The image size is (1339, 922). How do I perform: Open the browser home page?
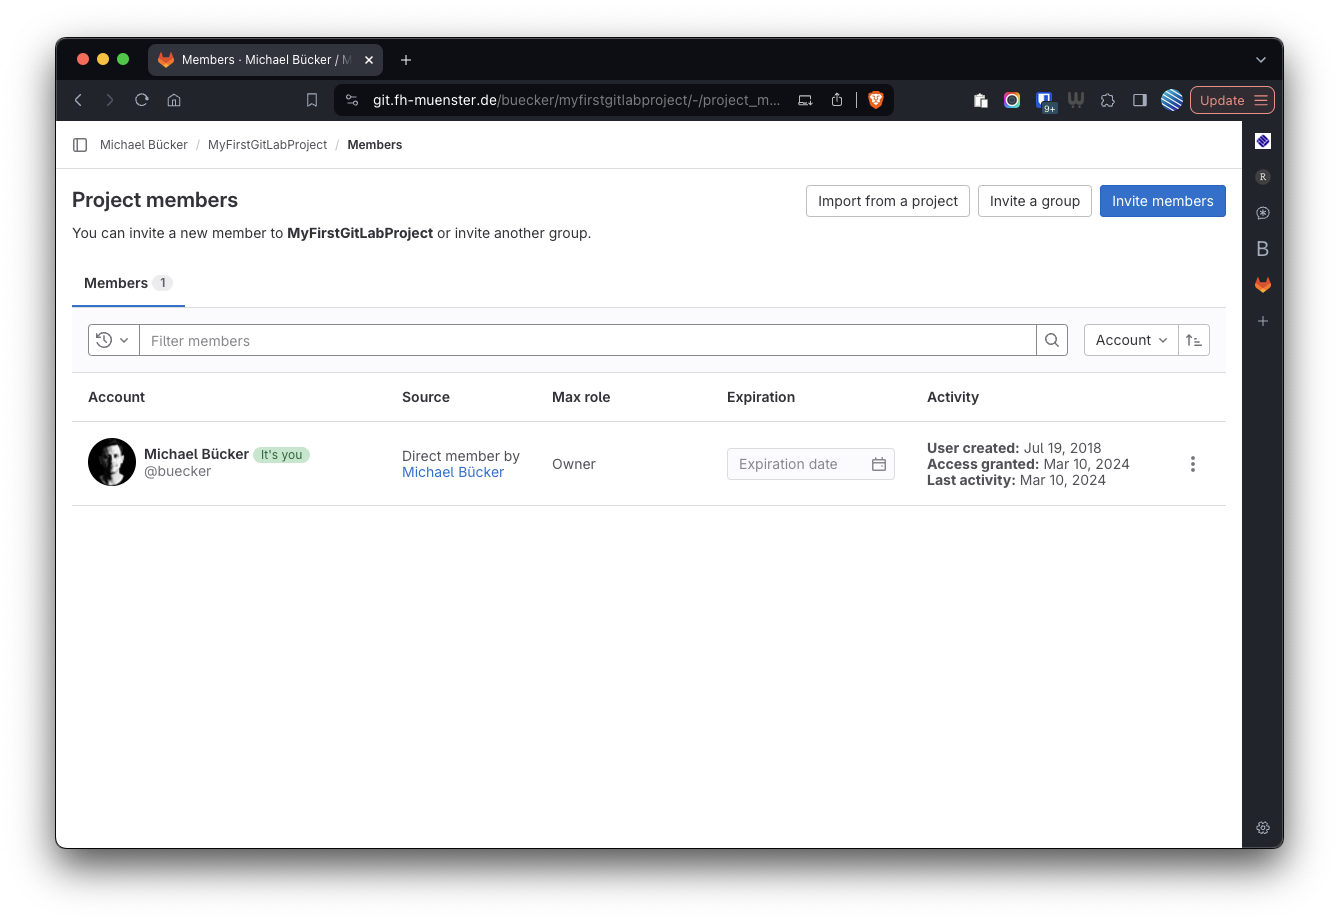tap(174, 100)
